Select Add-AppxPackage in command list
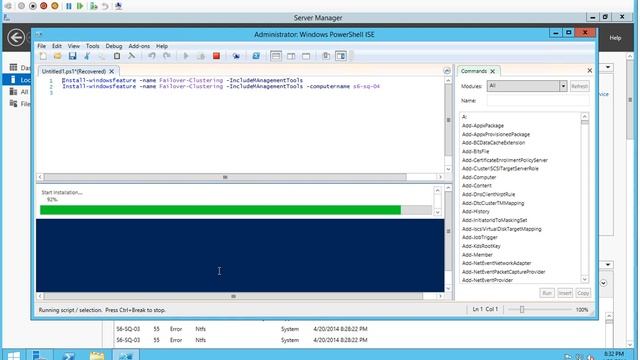 483,126
